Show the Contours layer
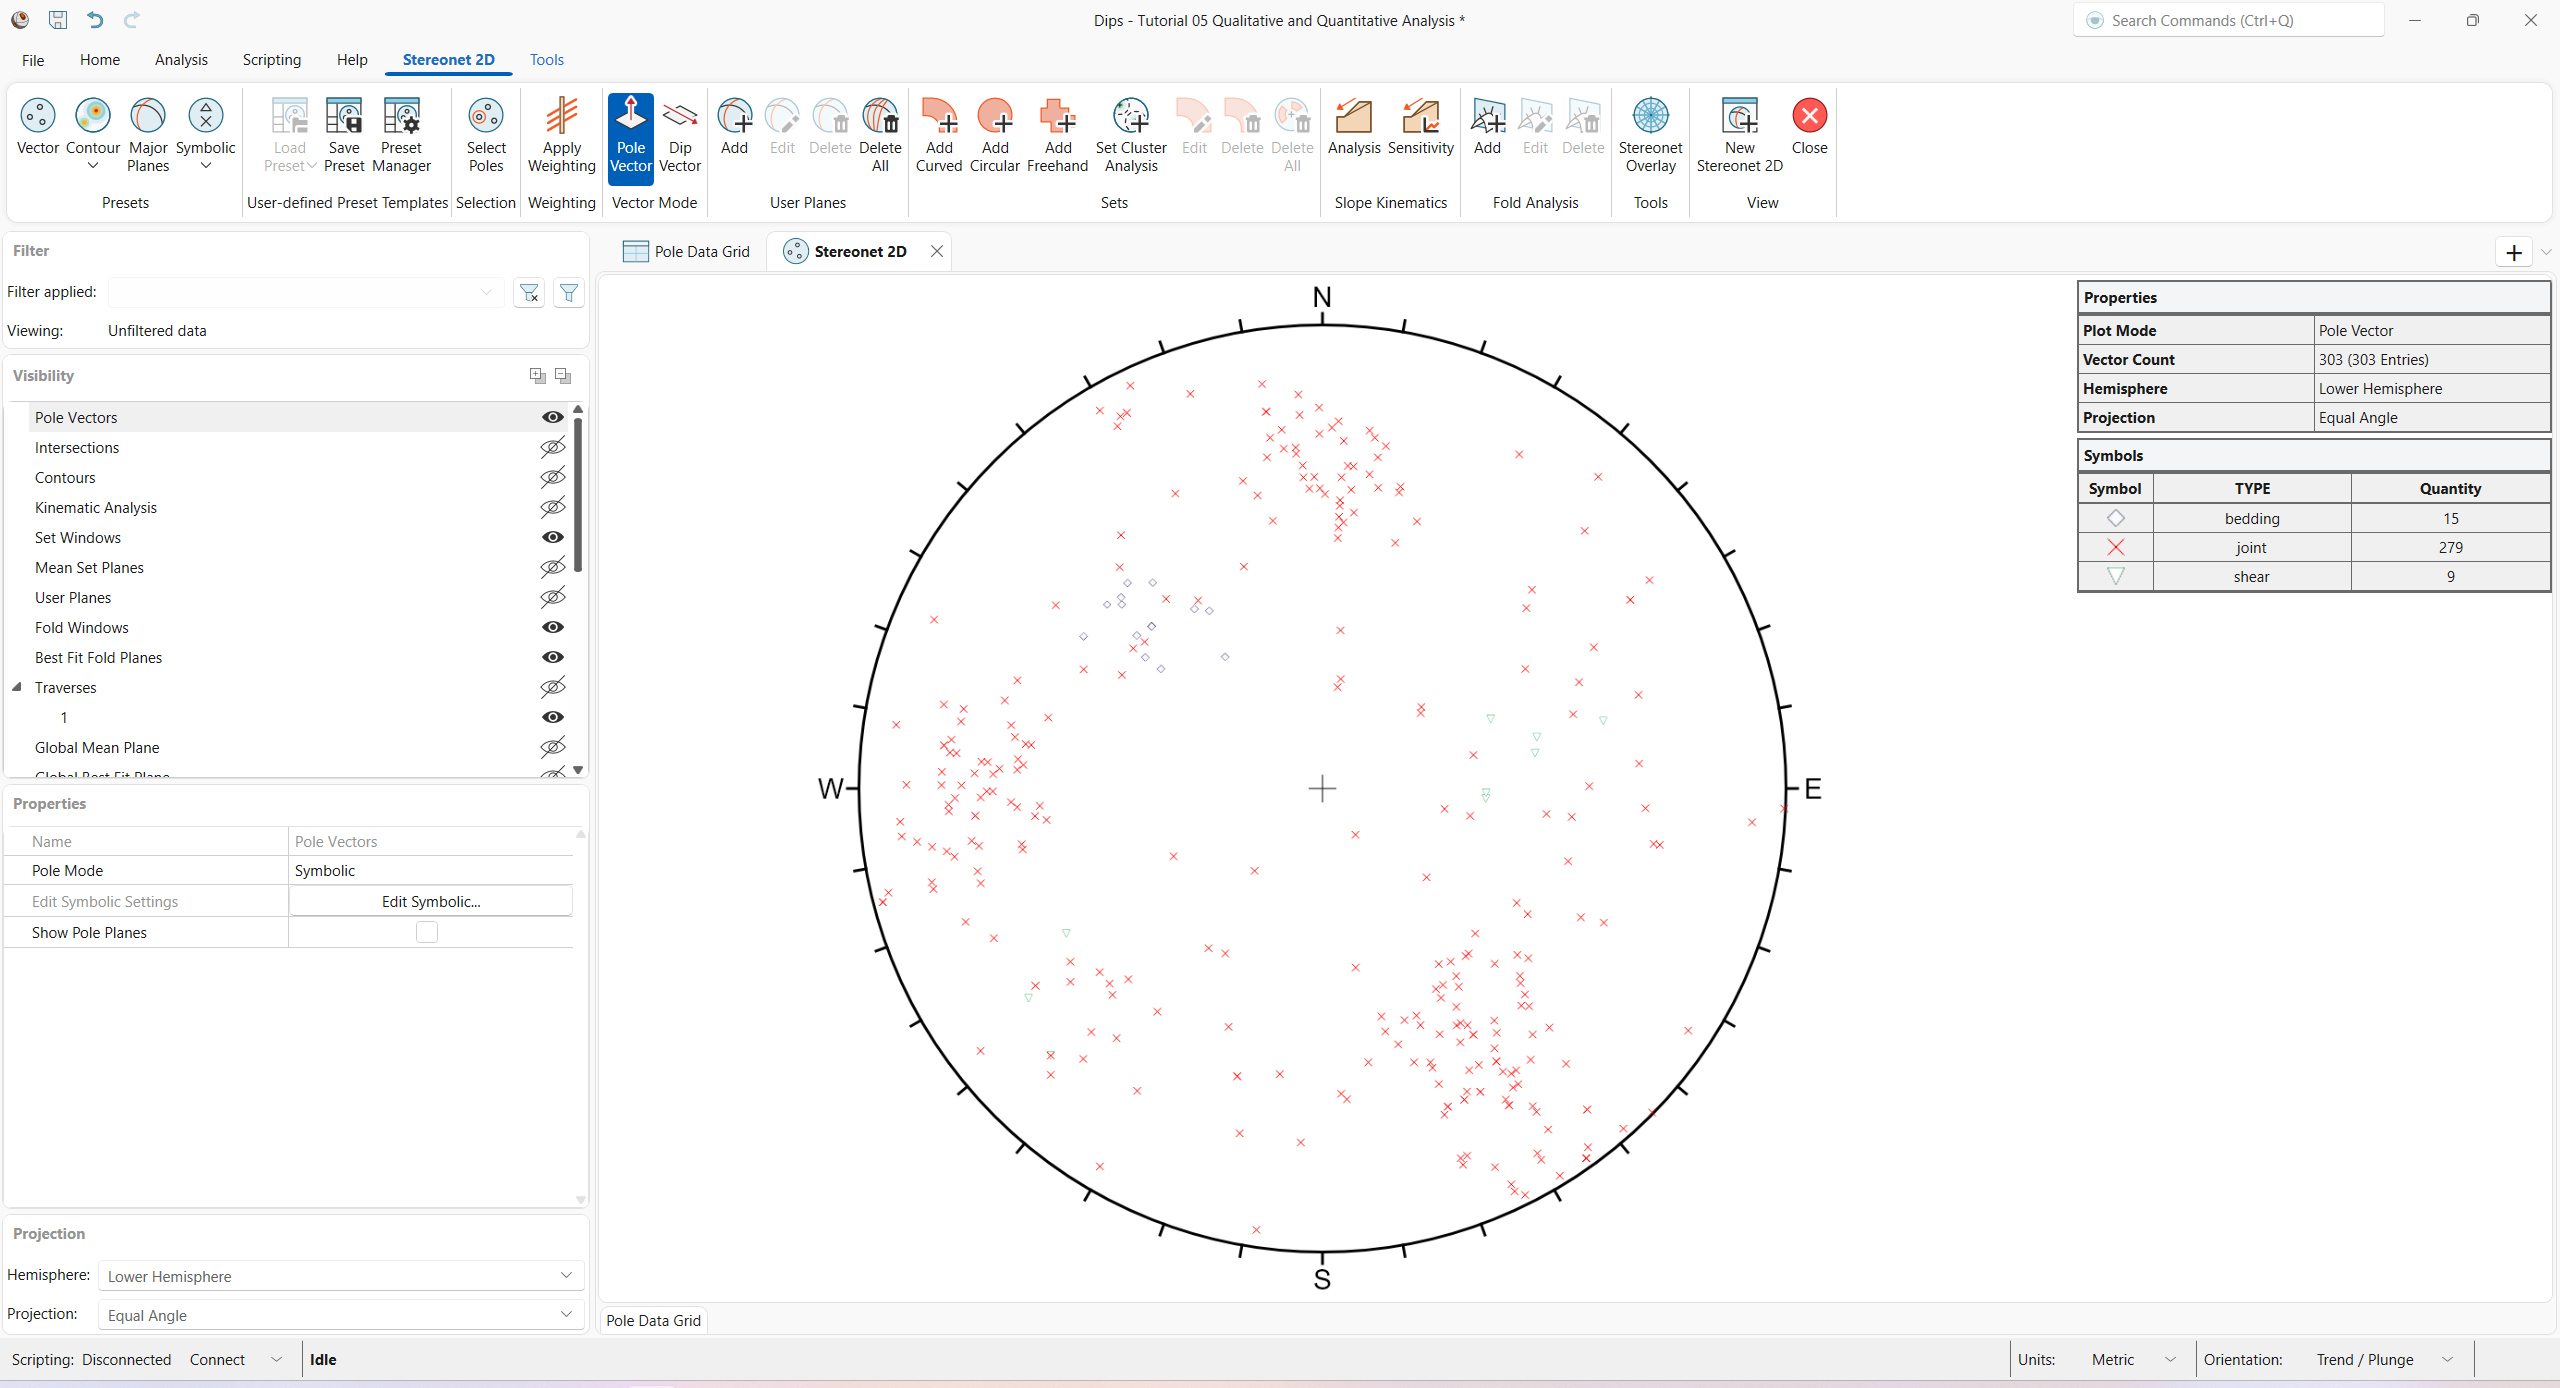This screenshot has height=1388, width=2560. (553, 477)
